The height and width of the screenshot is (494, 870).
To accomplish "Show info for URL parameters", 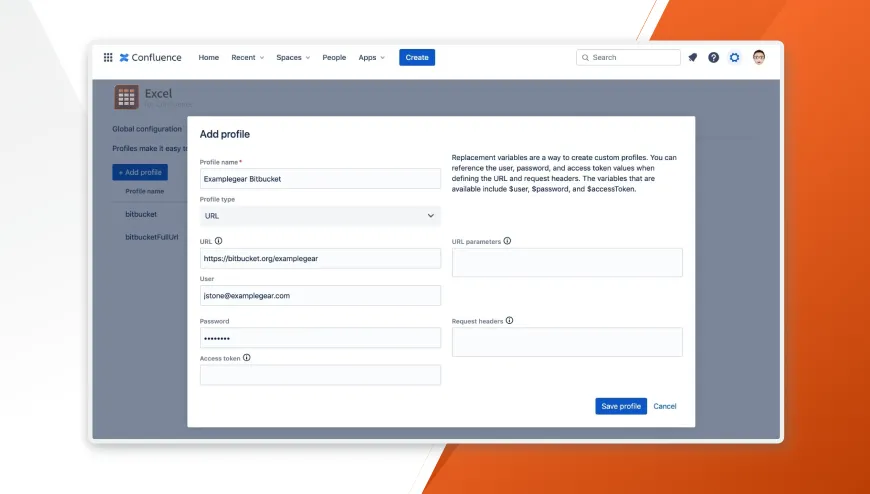I will pyautogui.click(x=507, y=241).
